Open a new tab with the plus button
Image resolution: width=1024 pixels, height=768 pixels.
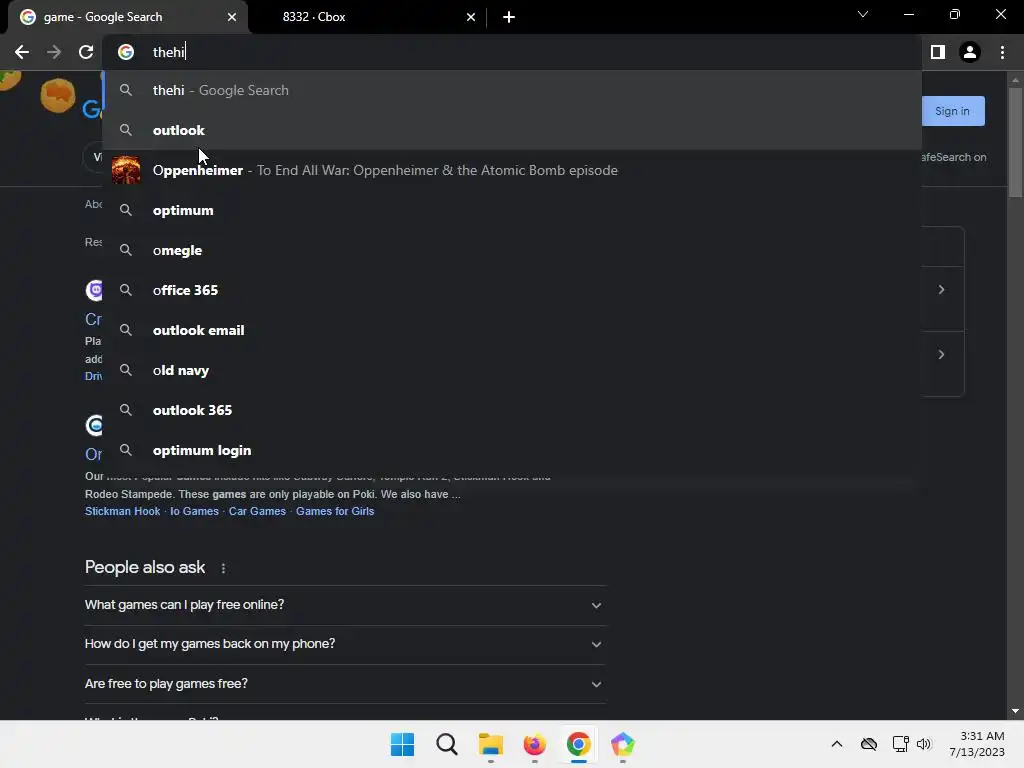coord(509,17)
